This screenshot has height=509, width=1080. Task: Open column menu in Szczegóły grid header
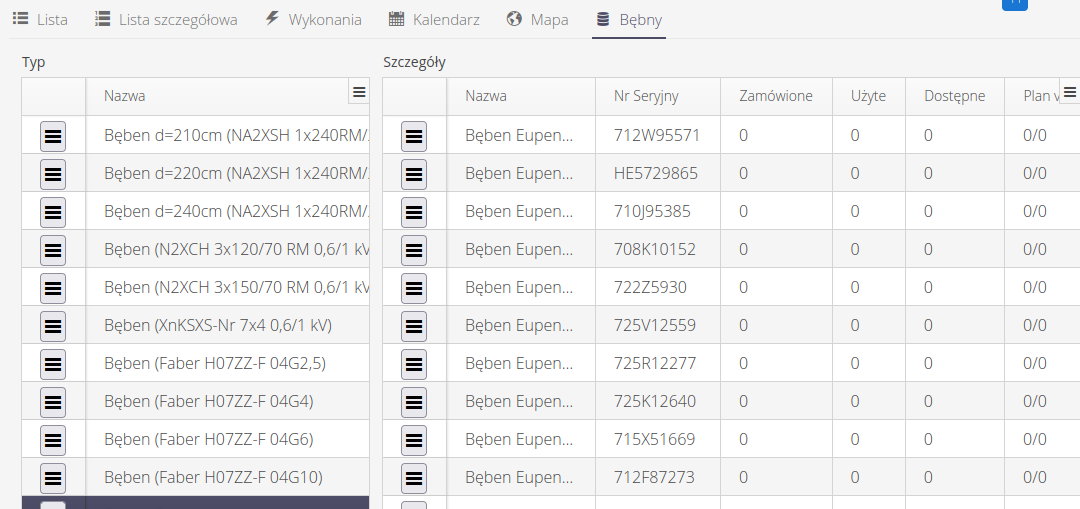pyautogui.click(x=1069, y=92)
